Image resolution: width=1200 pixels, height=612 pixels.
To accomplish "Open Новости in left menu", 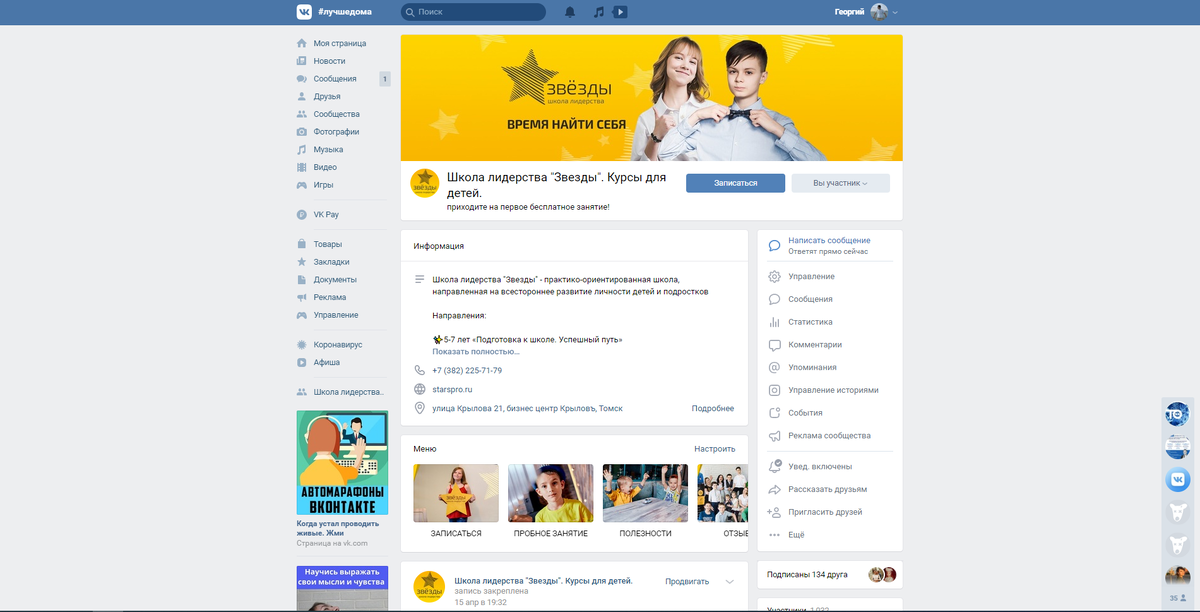I will point(329,61).
